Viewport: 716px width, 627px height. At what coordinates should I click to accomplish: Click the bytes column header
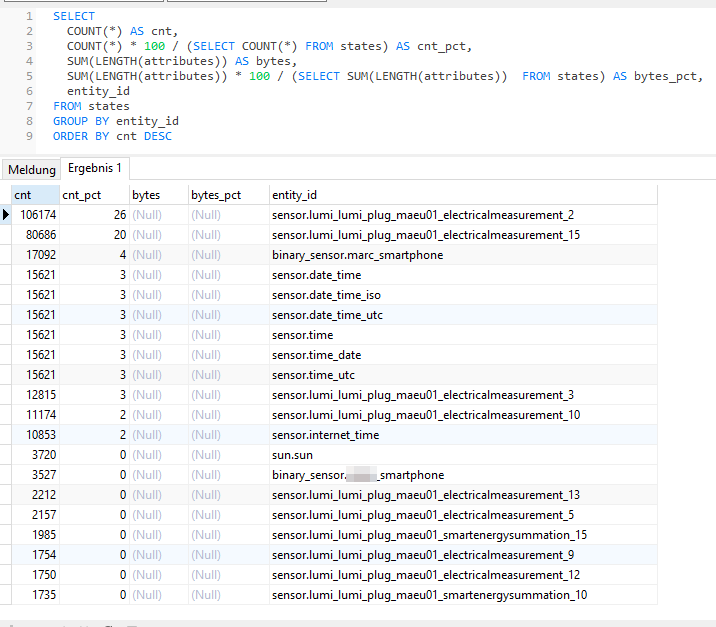click(159, 195)
